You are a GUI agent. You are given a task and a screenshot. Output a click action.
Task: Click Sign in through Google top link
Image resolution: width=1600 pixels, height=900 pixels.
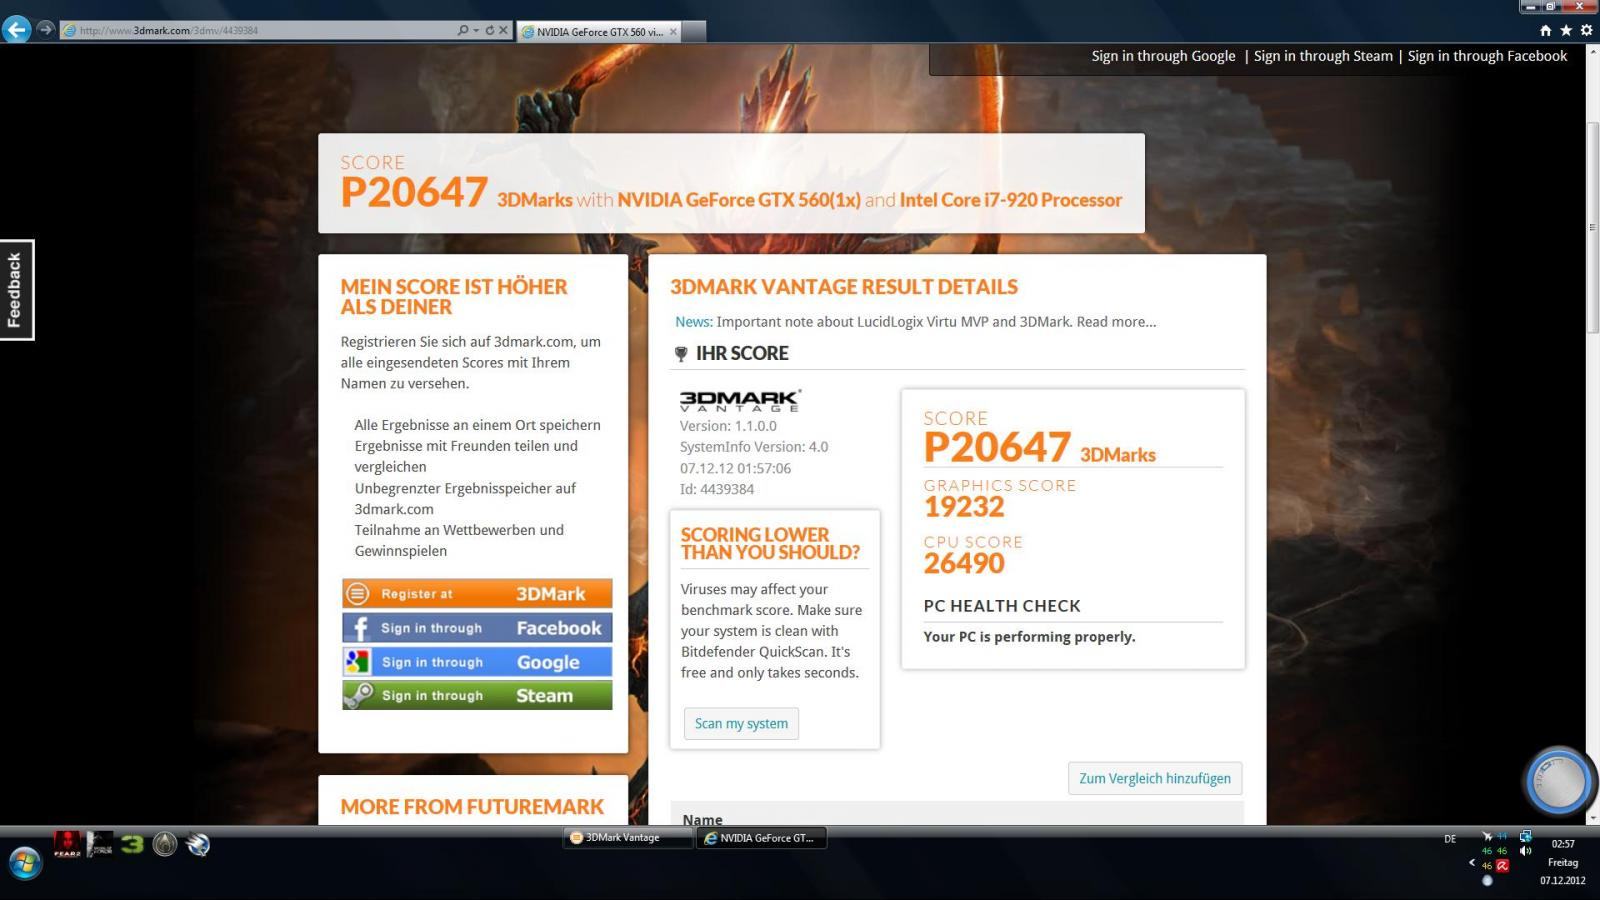pyautogui.click(x=1163, y=56)
